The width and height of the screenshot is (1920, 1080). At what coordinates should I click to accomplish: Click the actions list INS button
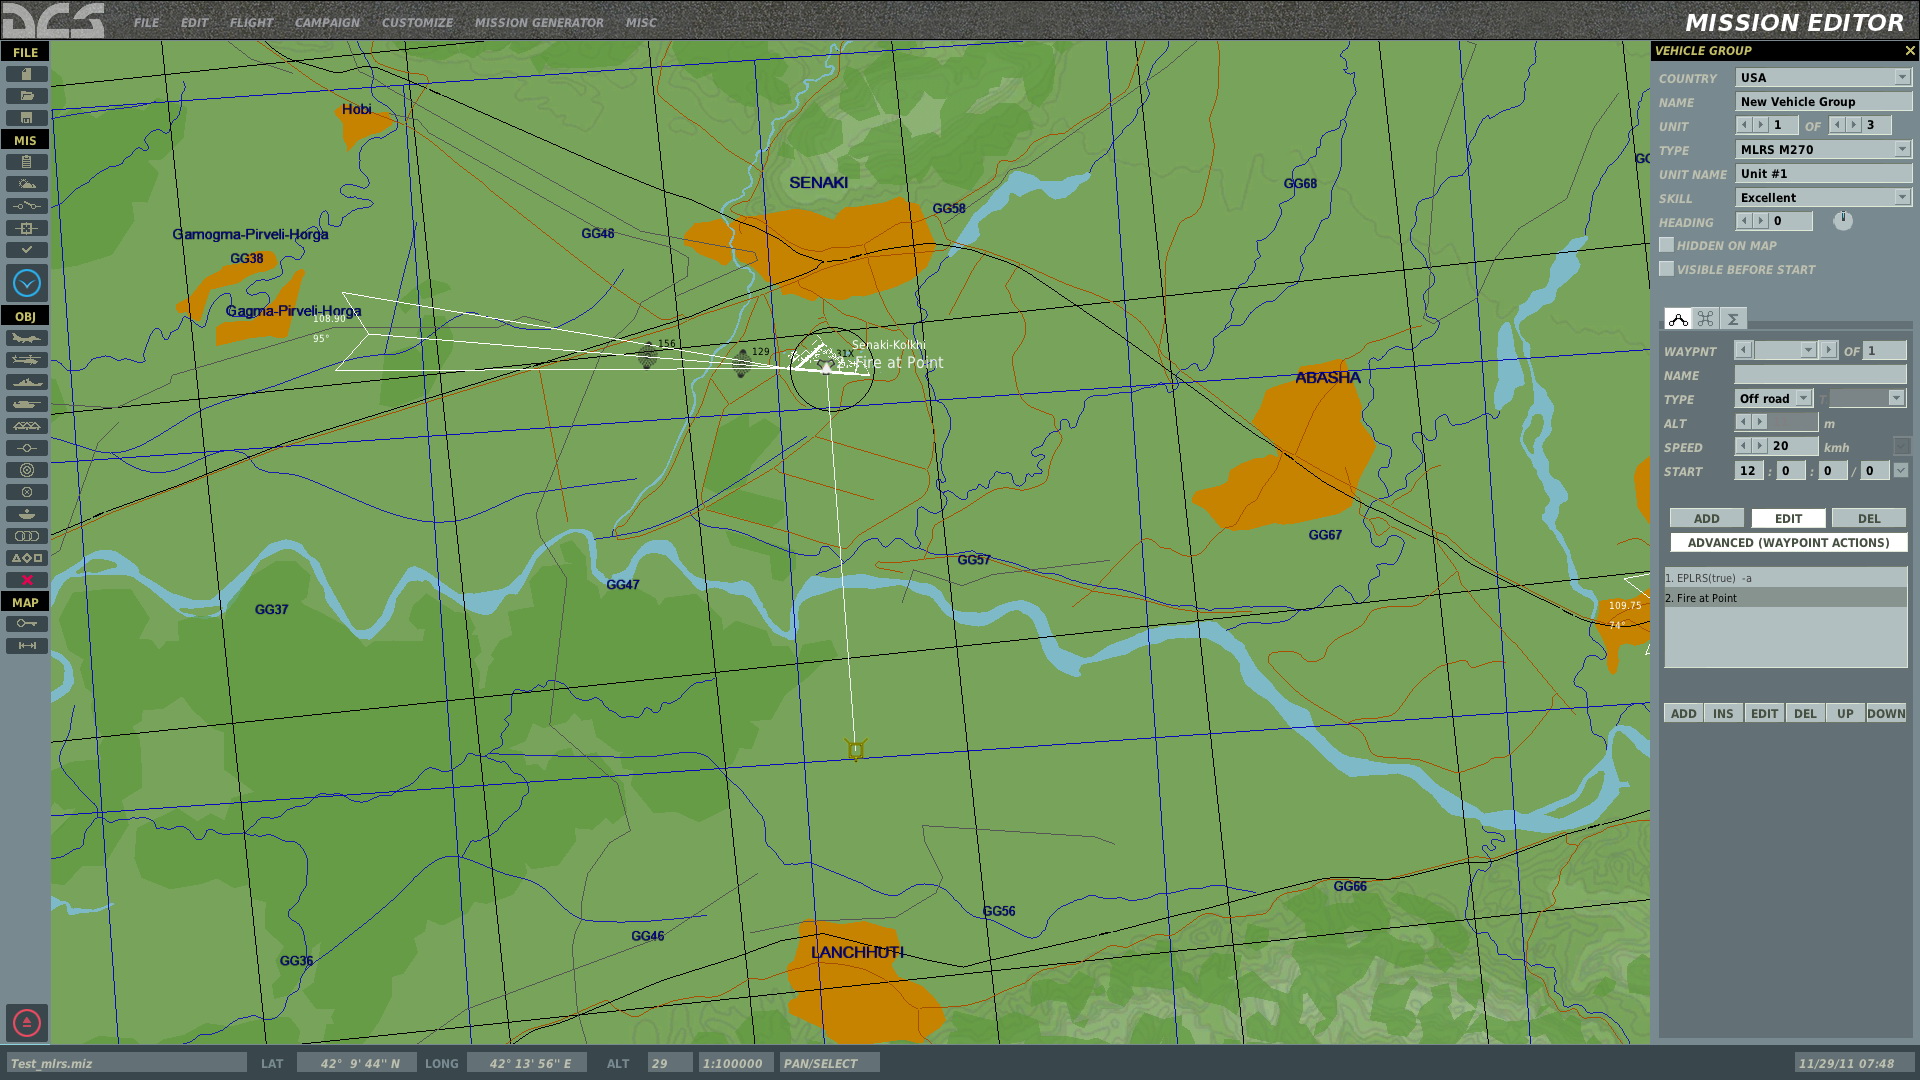pos(1723,713)
